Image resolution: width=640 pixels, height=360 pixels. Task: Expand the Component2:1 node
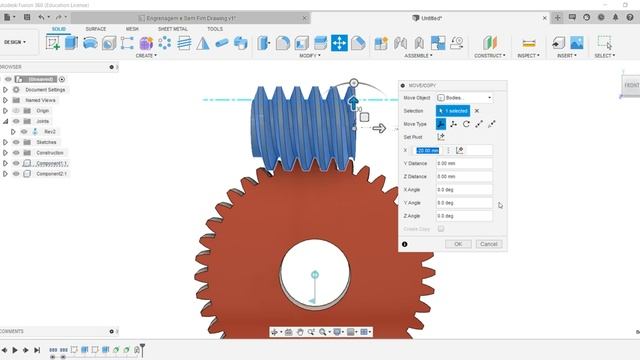click(x=5, y=174)
